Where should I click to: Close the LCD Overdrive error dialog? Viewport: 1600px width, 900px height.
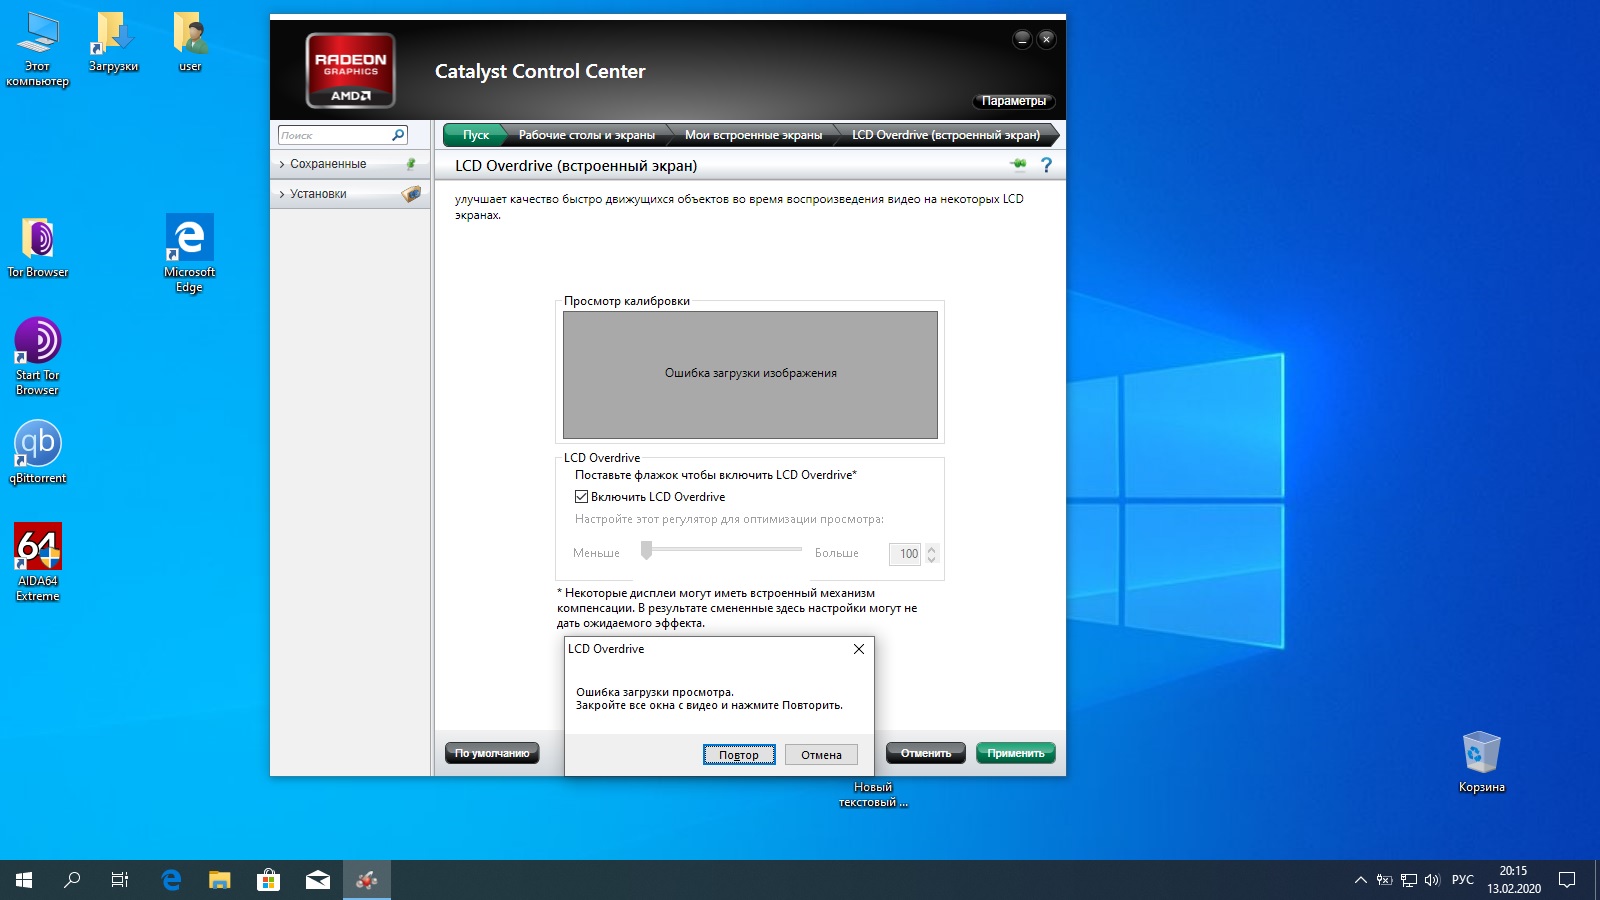coord(859,649)
